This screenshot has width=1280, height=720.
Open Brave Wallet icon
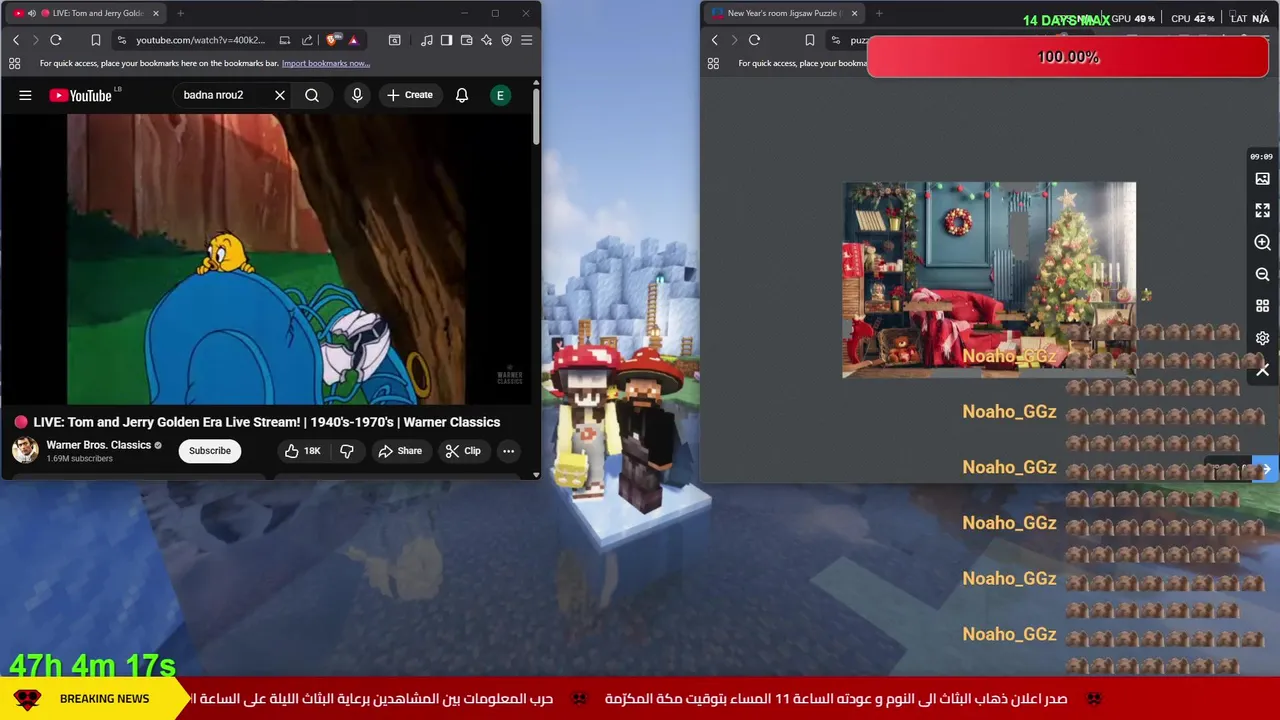point(466,40)
